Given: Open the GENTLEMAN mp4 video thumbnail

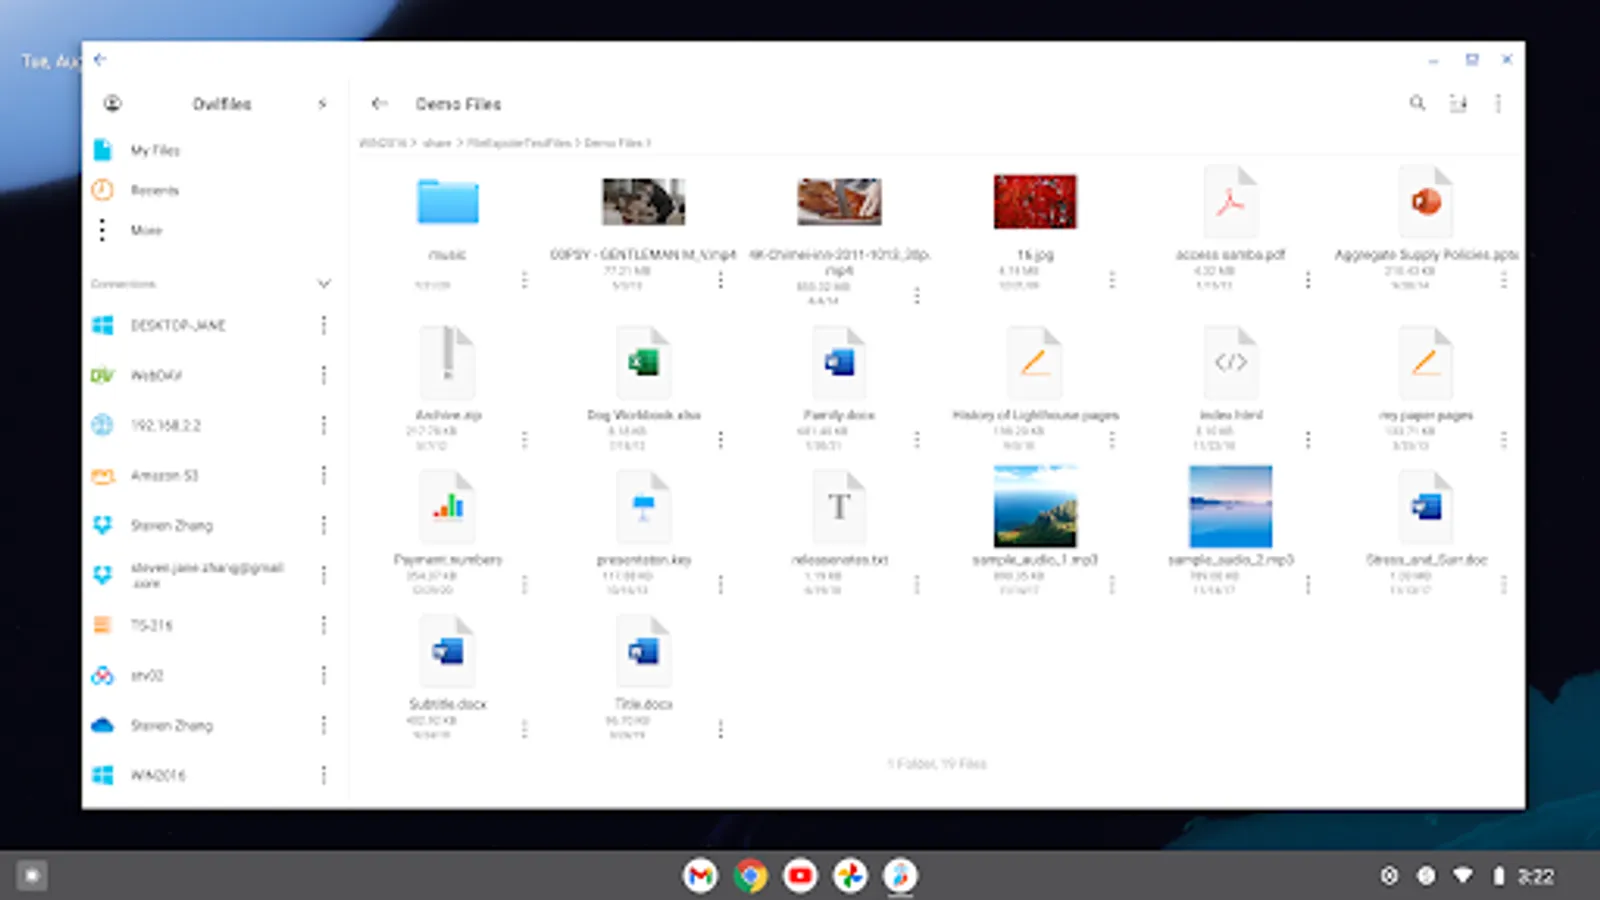Looking at the screenshot, I should pos(643,201).
